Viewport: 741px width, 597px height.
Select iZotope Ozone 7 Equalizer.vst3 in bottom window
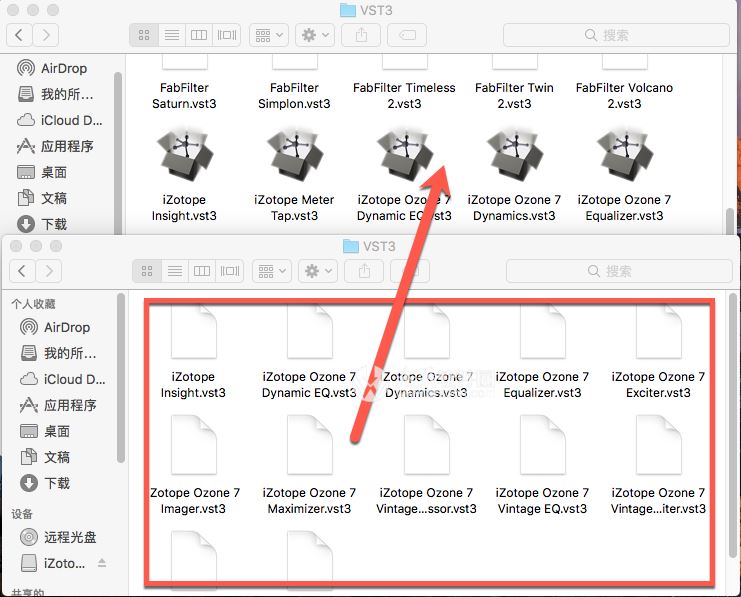(542, 352)
